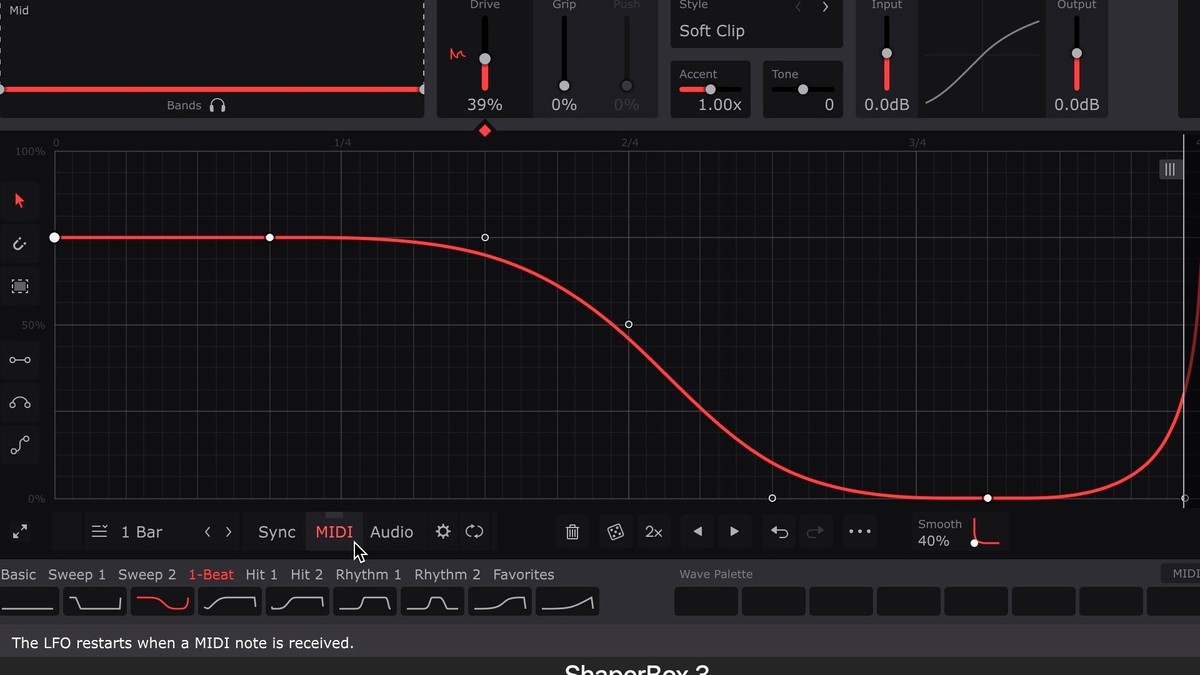Choose the marquee selection tool
Viewport: 1200px width, 675px height.
coord(19,287)
